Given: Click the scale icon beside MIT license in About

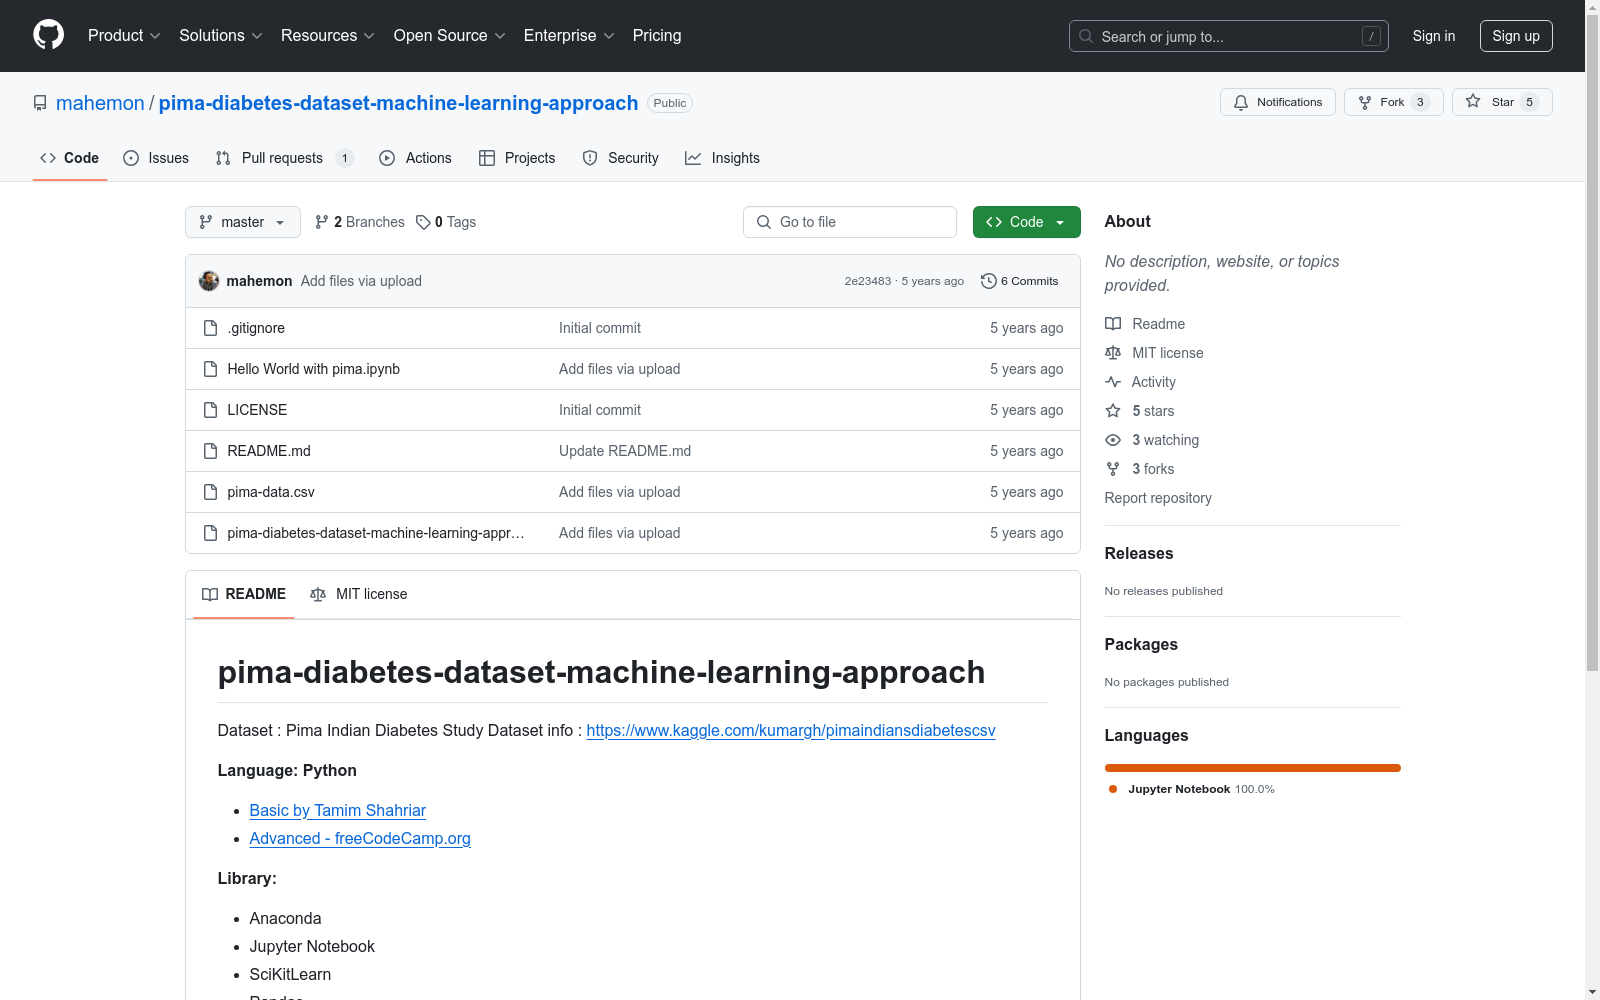Looking at the screenshot, I should click(1113, 353).
